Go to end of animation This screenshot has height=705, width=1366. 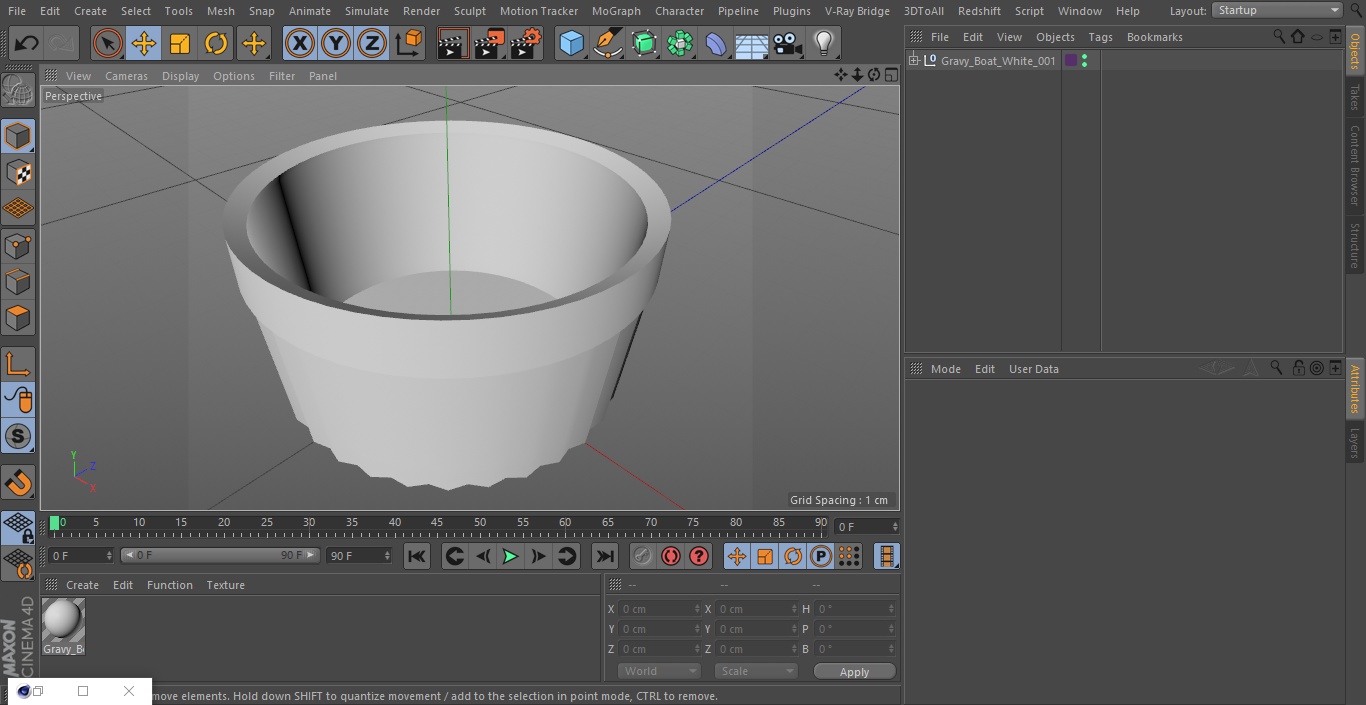[605, 556]
